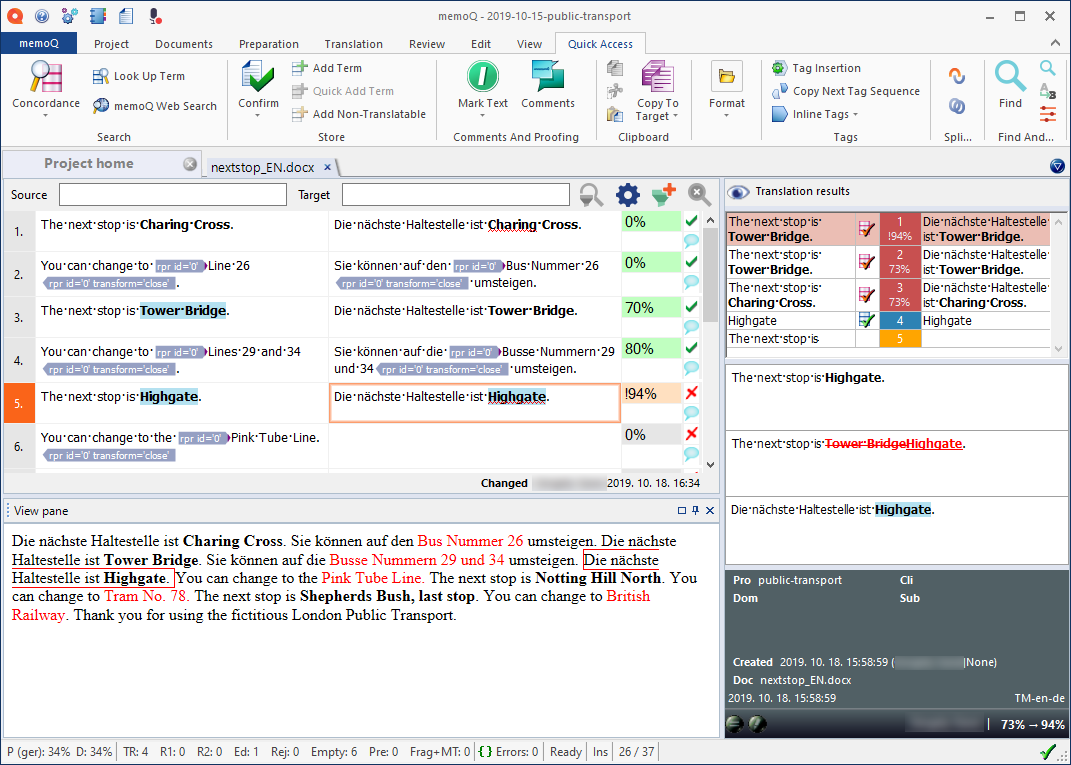
Task: Click the add filter funnel icon
Action: tap(664, 195)
